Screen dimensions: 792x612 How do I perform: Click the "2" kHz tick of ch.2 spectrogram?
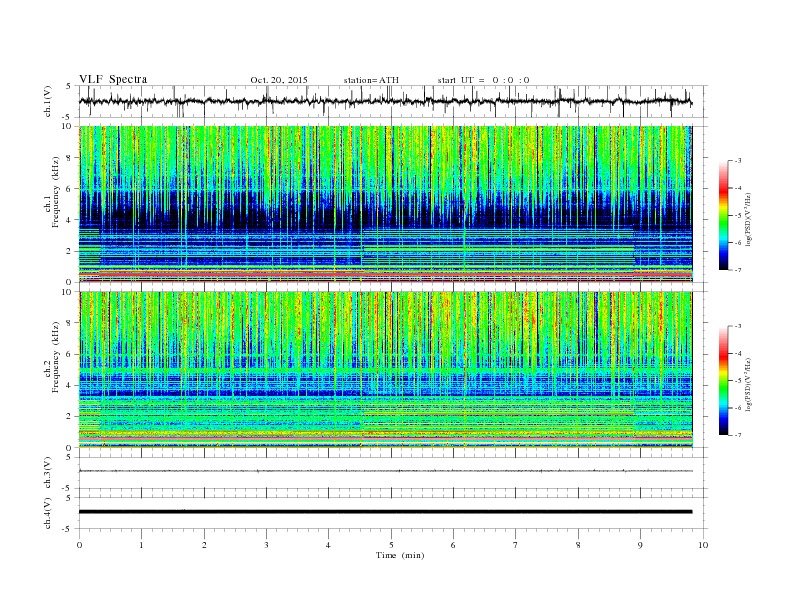70,417
